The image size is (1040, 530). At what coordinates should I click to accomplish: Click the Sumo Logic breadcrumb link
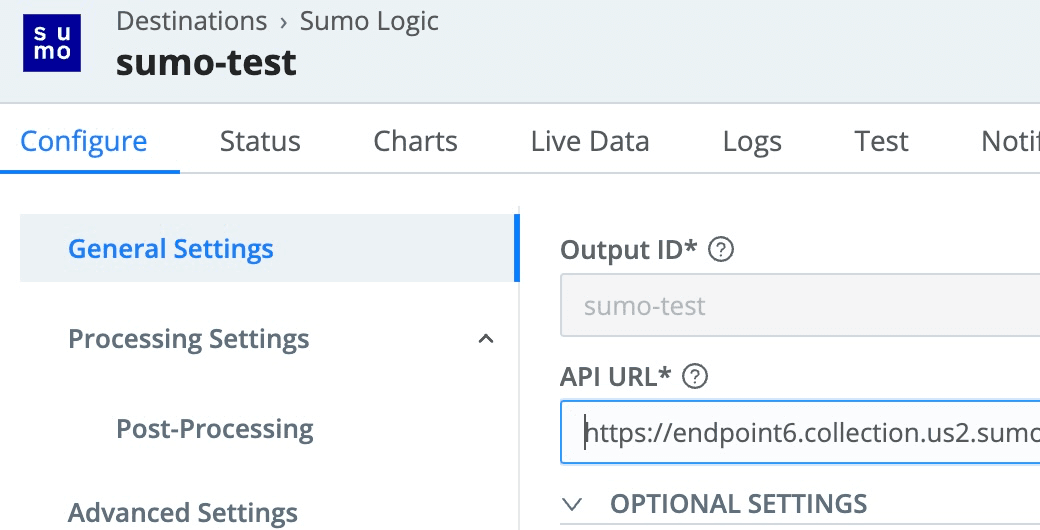369,20
